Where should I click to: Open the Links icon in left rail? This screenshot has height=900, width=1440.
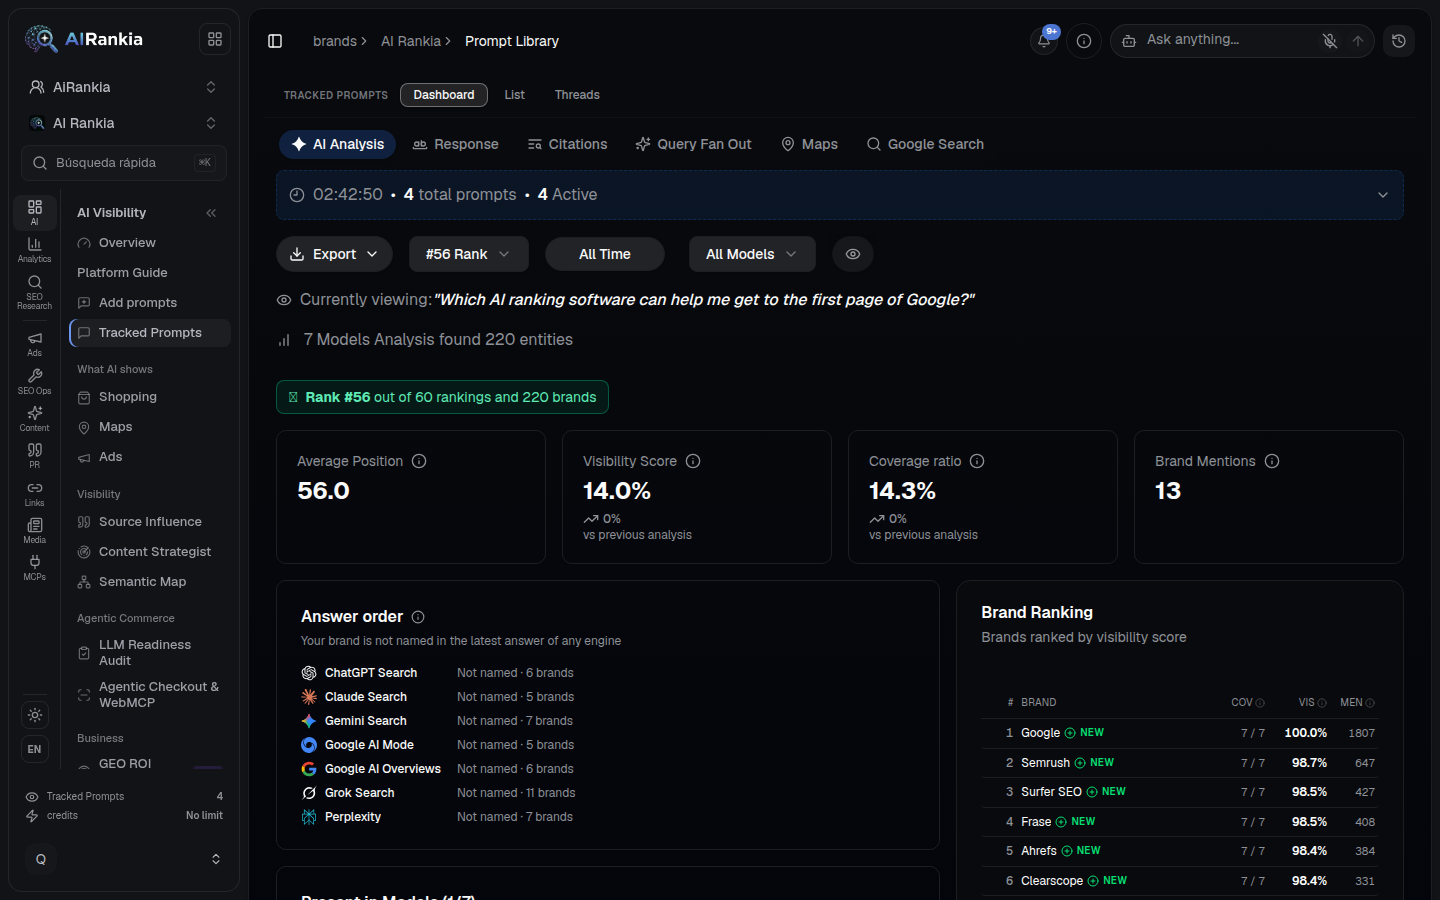click(x=34, y=494)
